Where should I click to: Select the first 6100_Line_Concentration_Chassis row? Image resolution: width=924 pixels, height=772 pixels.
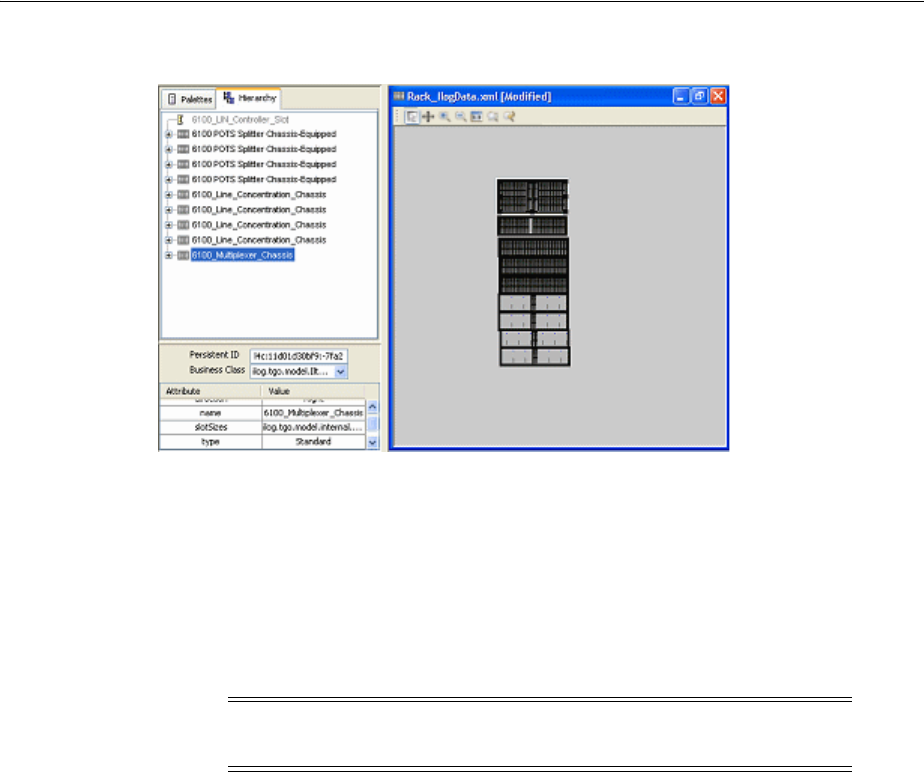tap(259, 194)
